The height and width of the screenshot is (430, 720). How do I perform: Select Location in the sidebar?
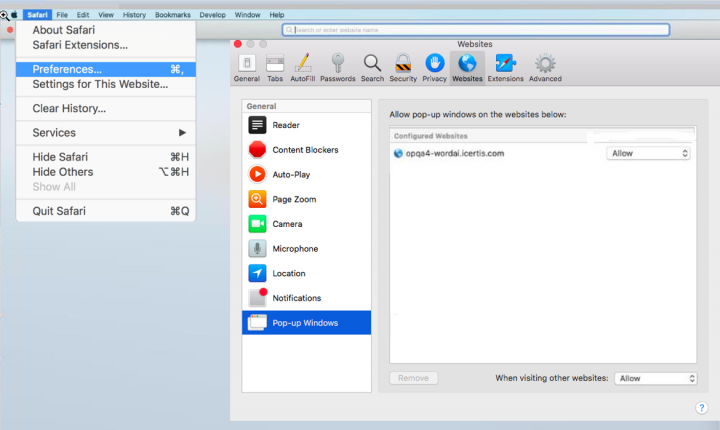(306, 273)
